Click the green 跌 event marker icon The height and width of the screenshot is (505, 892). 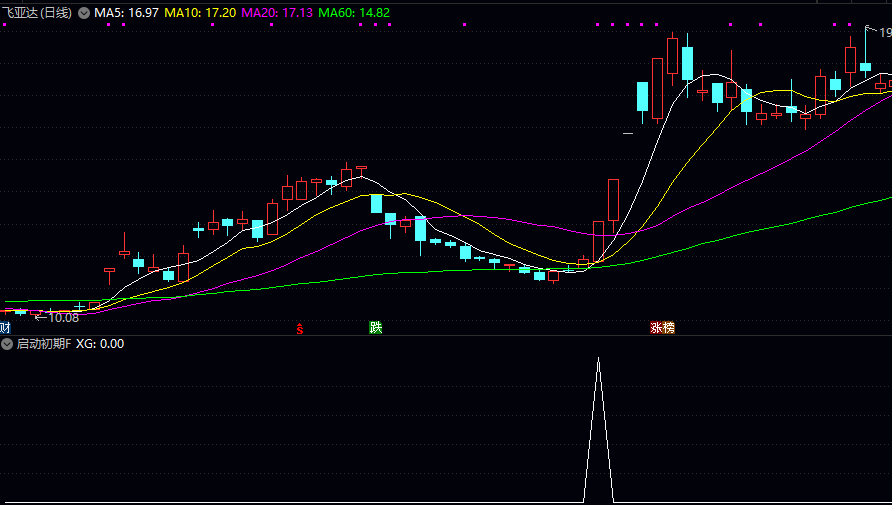(375, 327)
